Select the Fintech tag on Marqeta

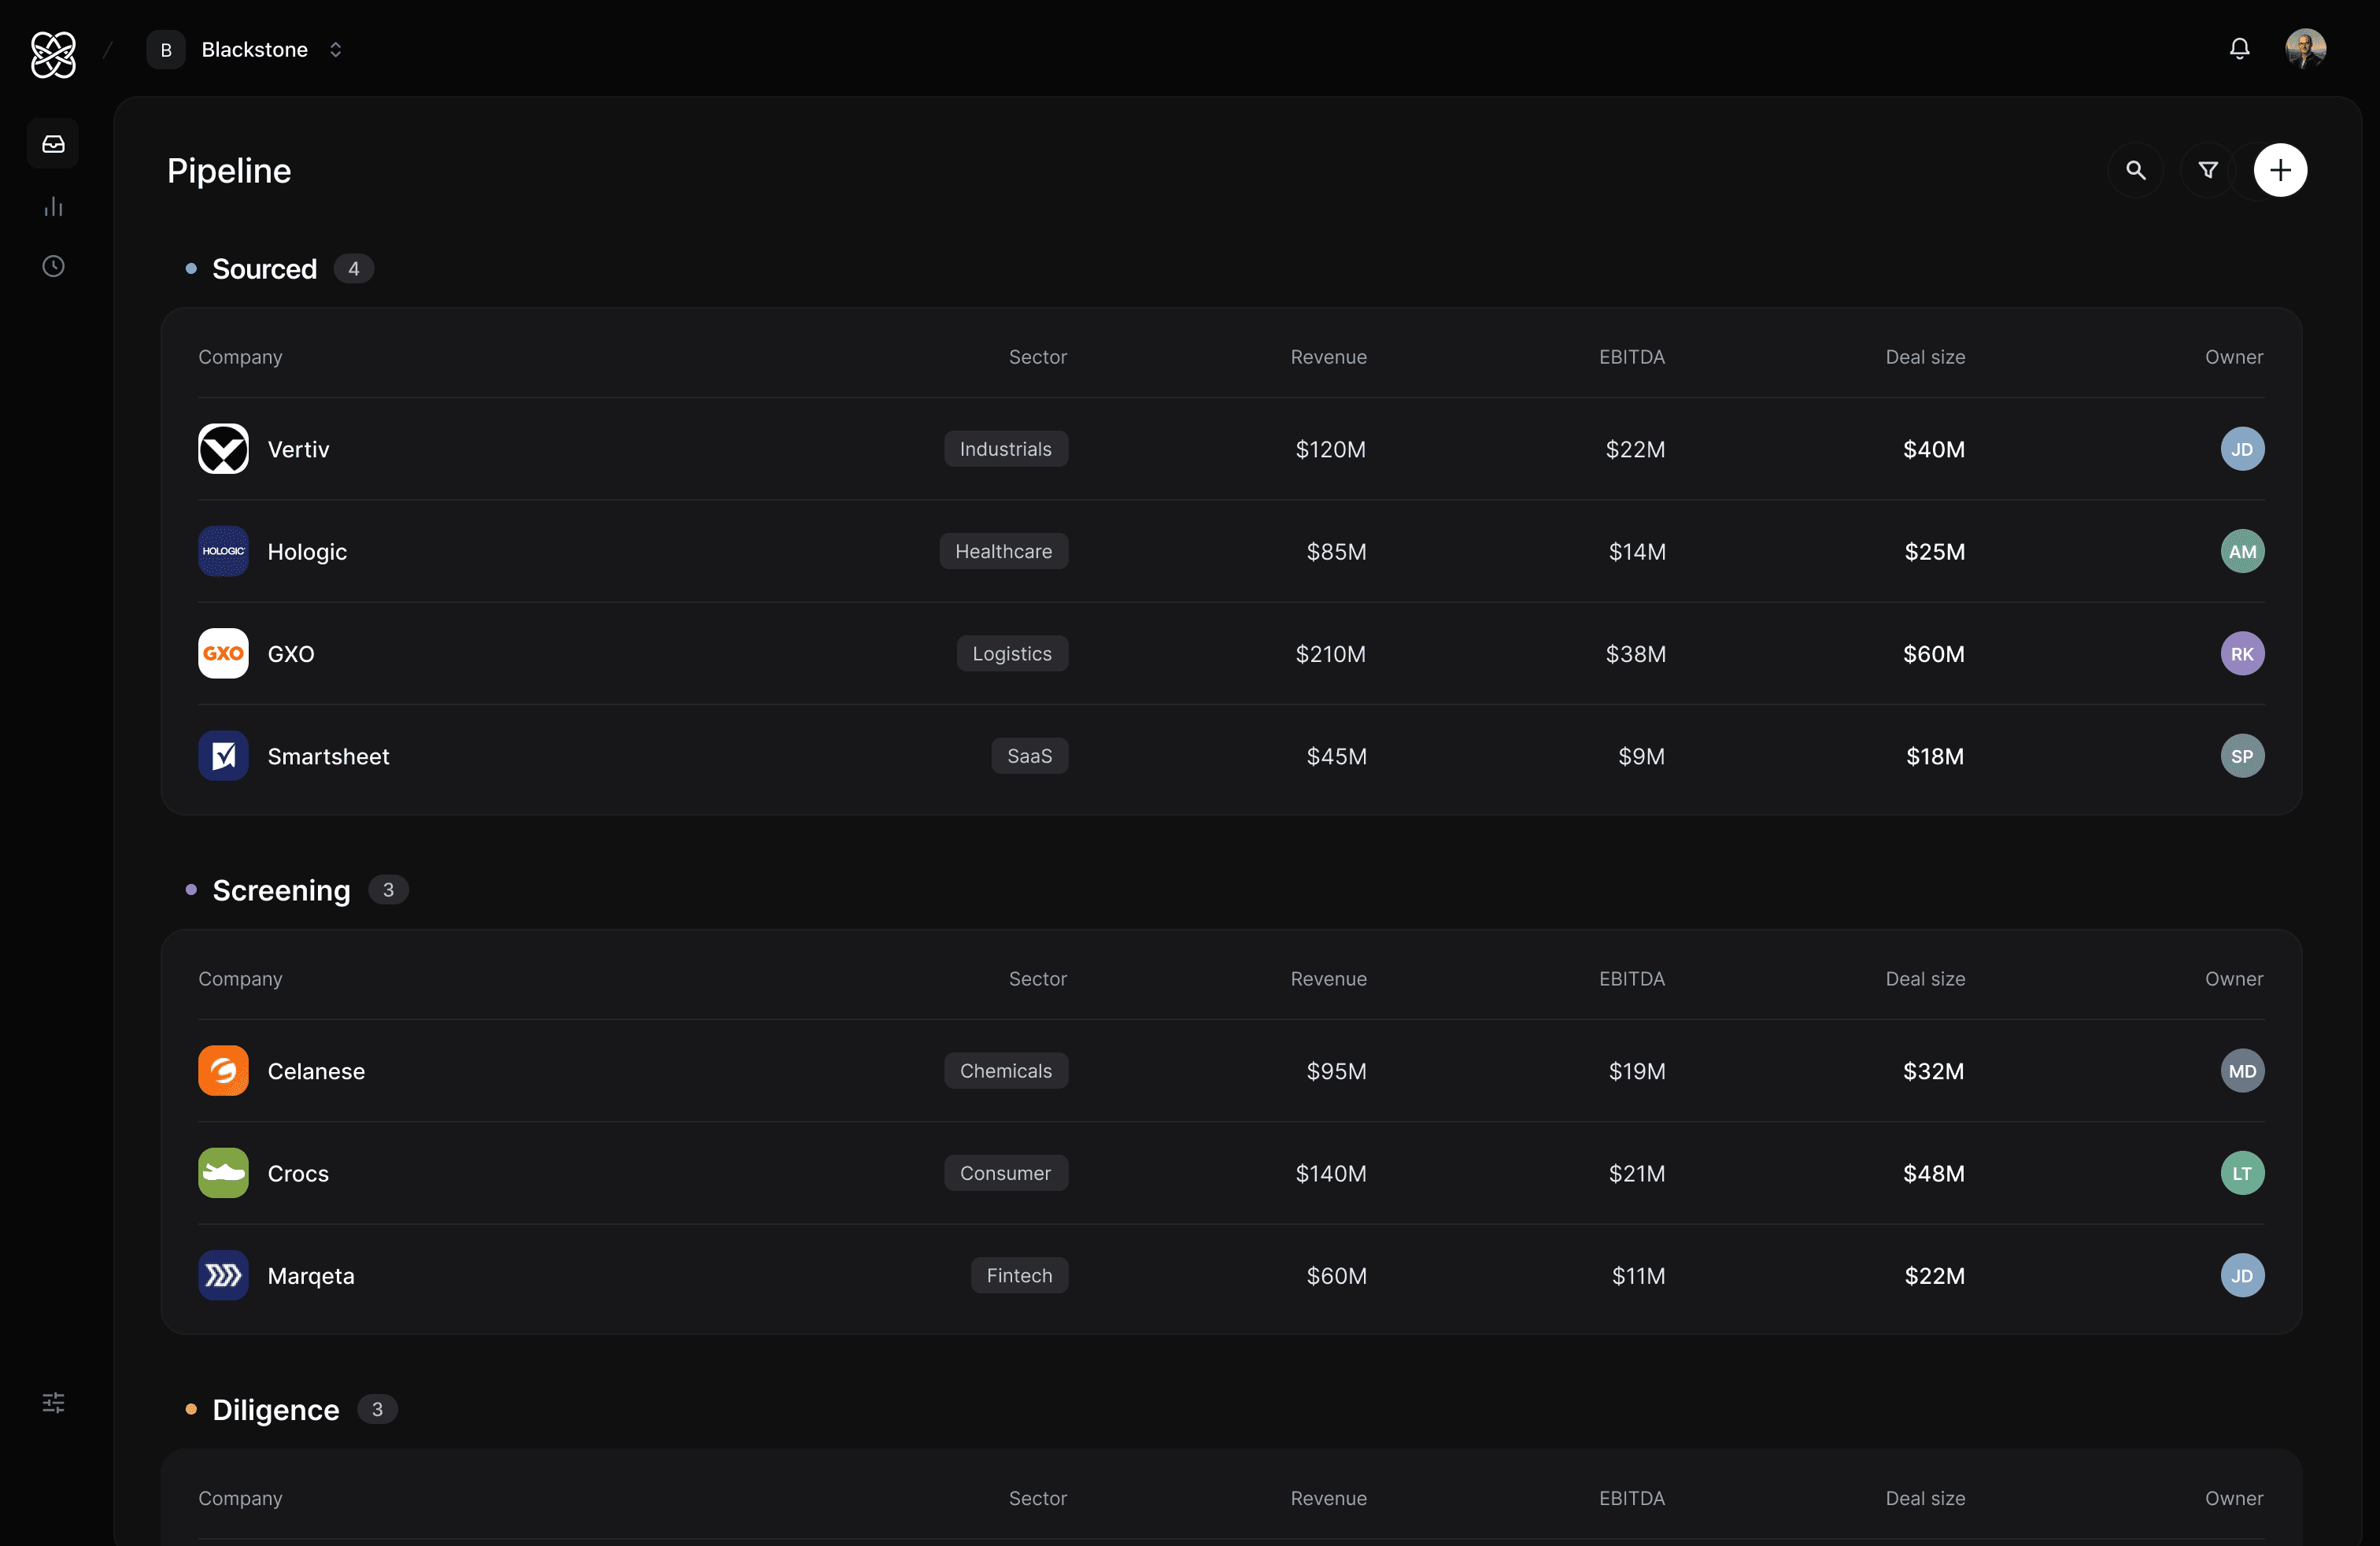(x=1019, y=1275)
